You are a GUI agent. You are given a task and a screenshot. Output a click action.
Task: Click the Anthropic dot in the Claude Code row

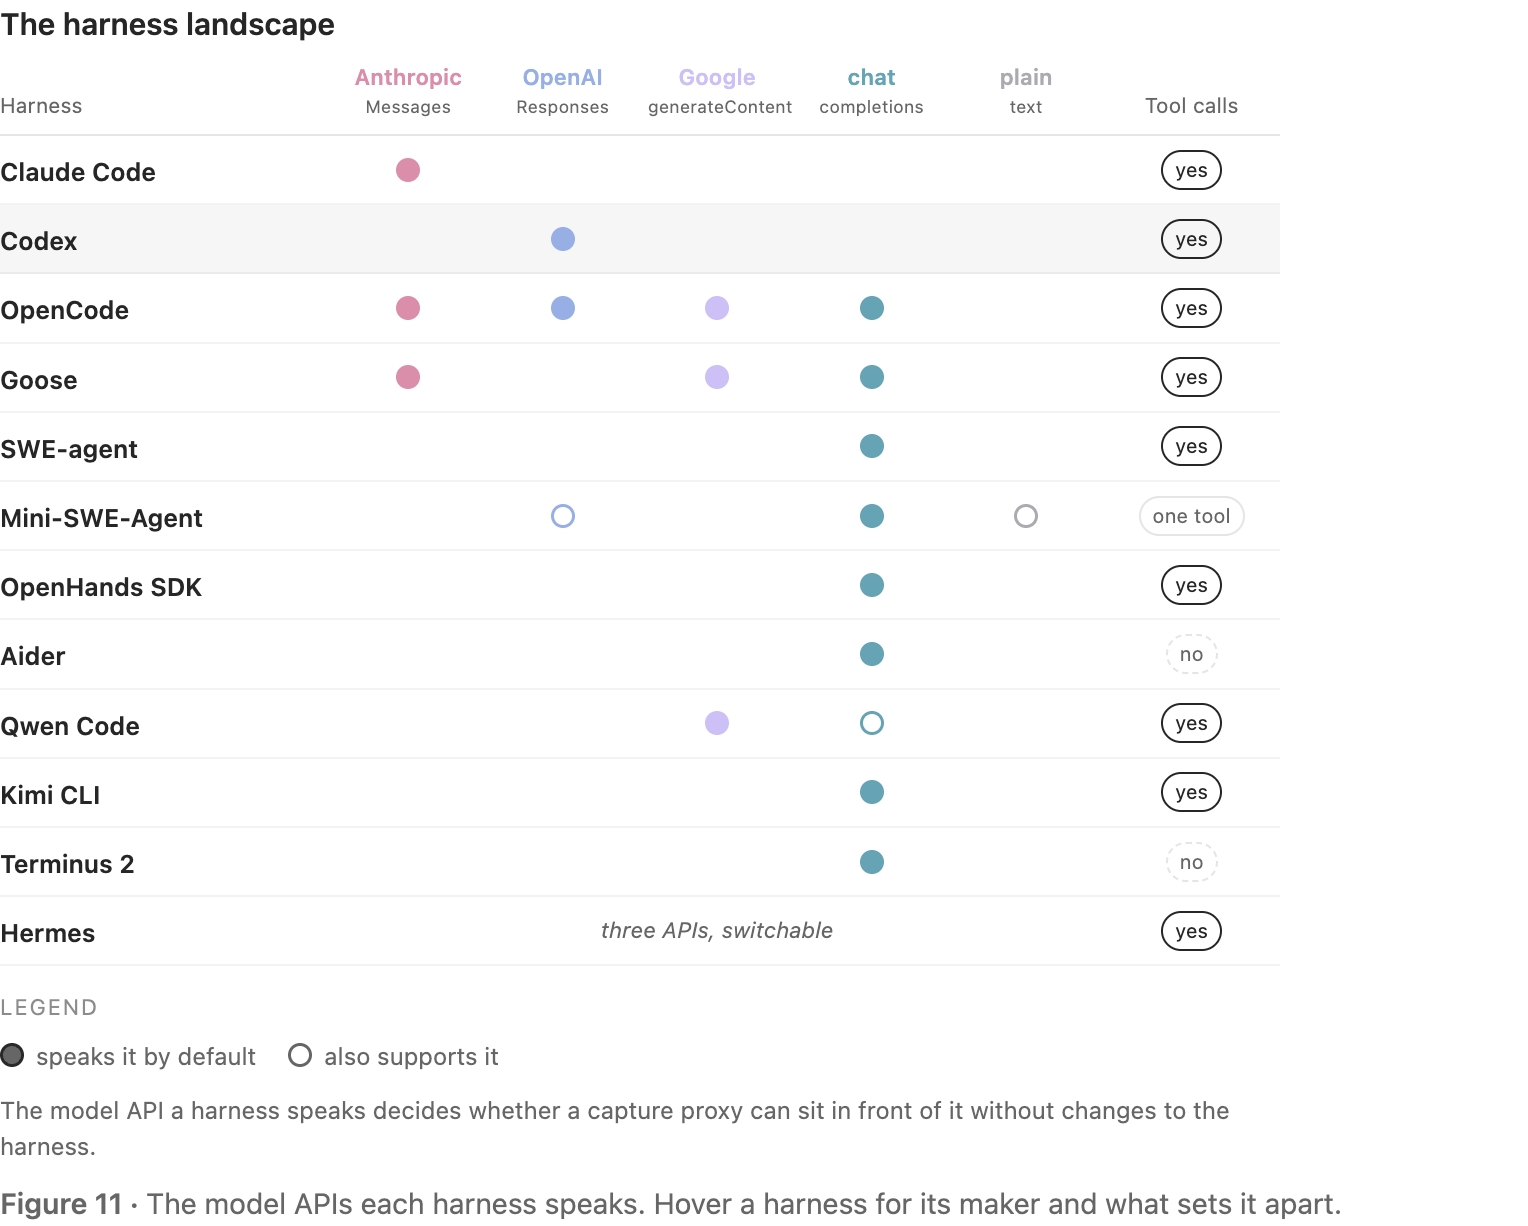[408, 170]
